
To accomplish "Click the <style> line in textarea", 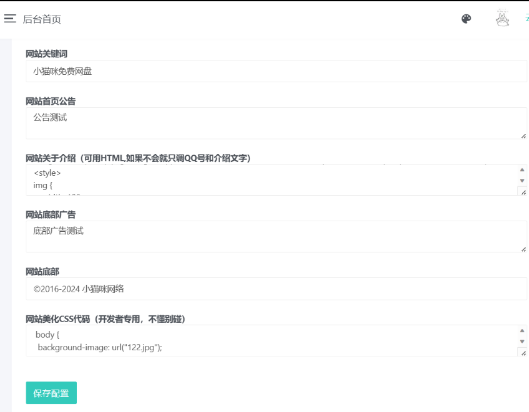I will click(47, 173).
